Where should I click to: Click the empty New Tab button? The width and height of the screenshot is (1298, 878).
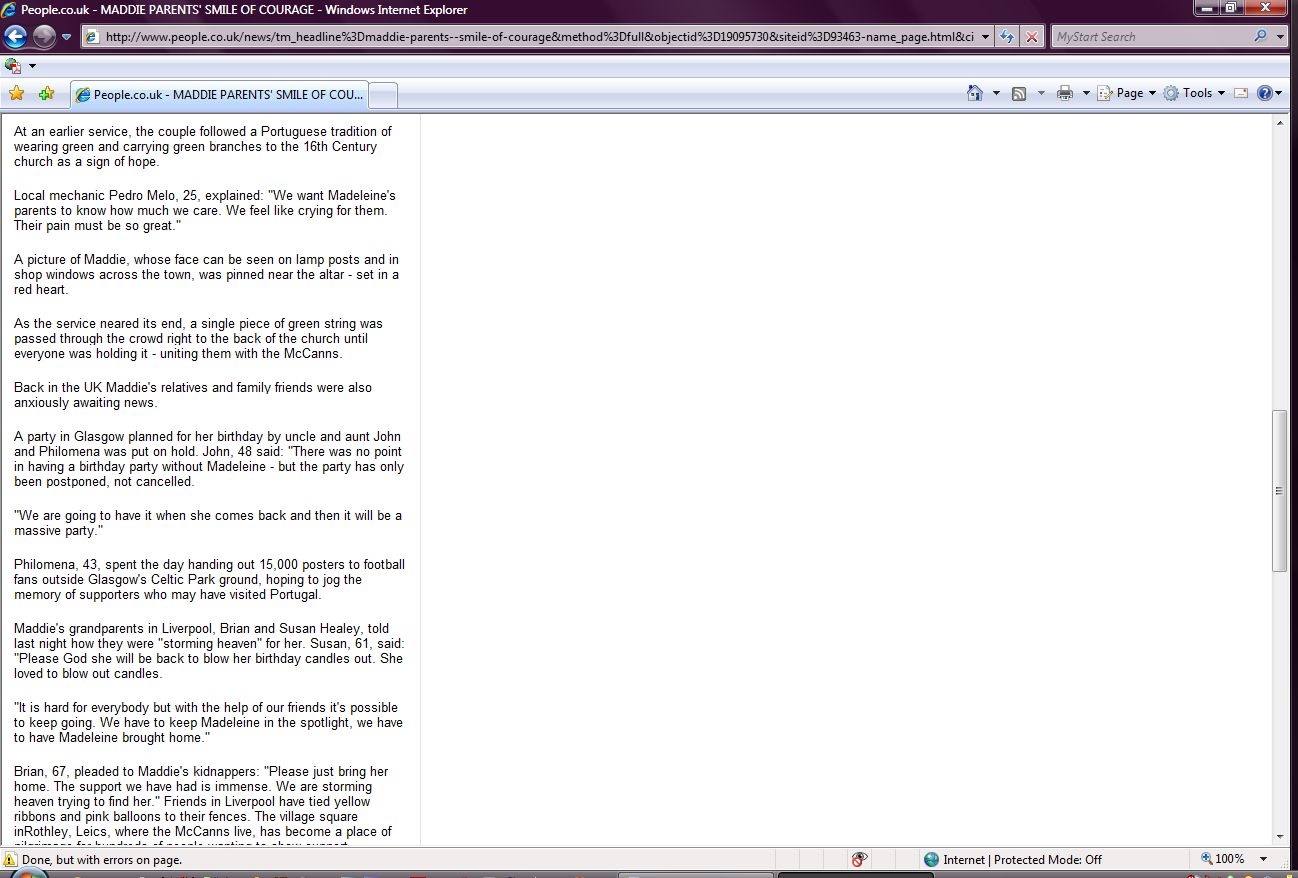click(x=384, y=95)
